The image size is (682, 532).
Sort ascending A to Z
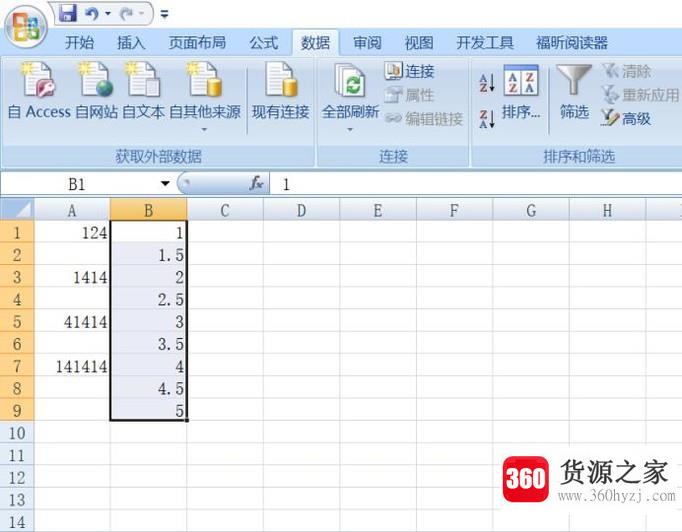[x=487, y=83]
